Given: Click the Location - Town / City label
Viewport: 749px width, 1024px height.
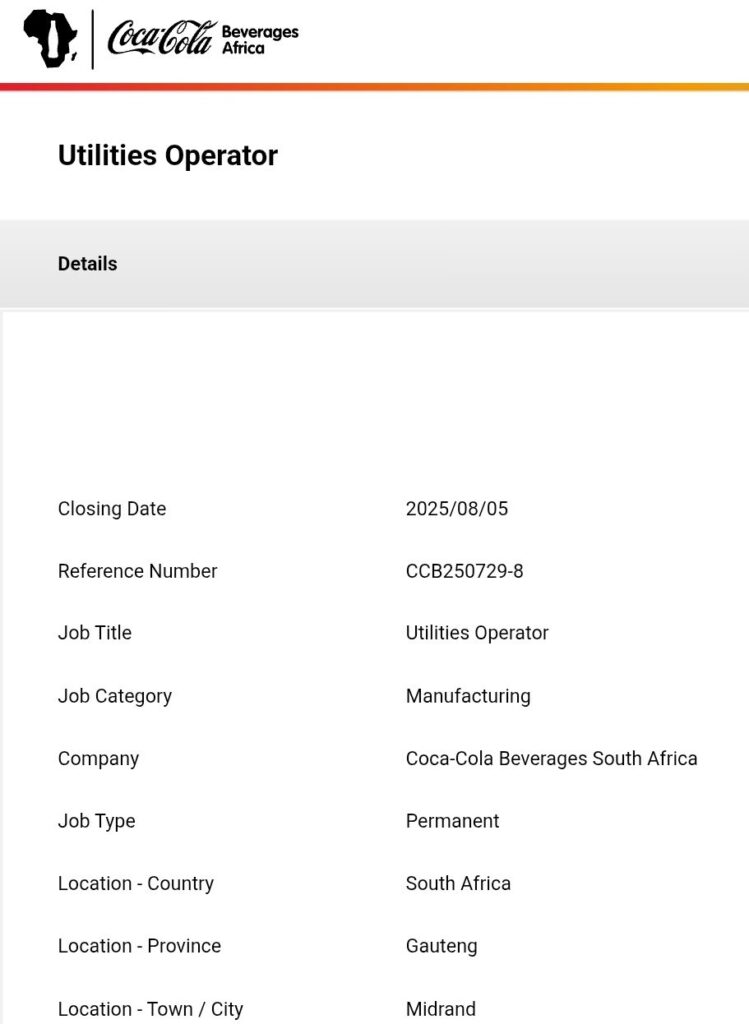Looking at the screenshot, I should click(x=150, y=1009).
